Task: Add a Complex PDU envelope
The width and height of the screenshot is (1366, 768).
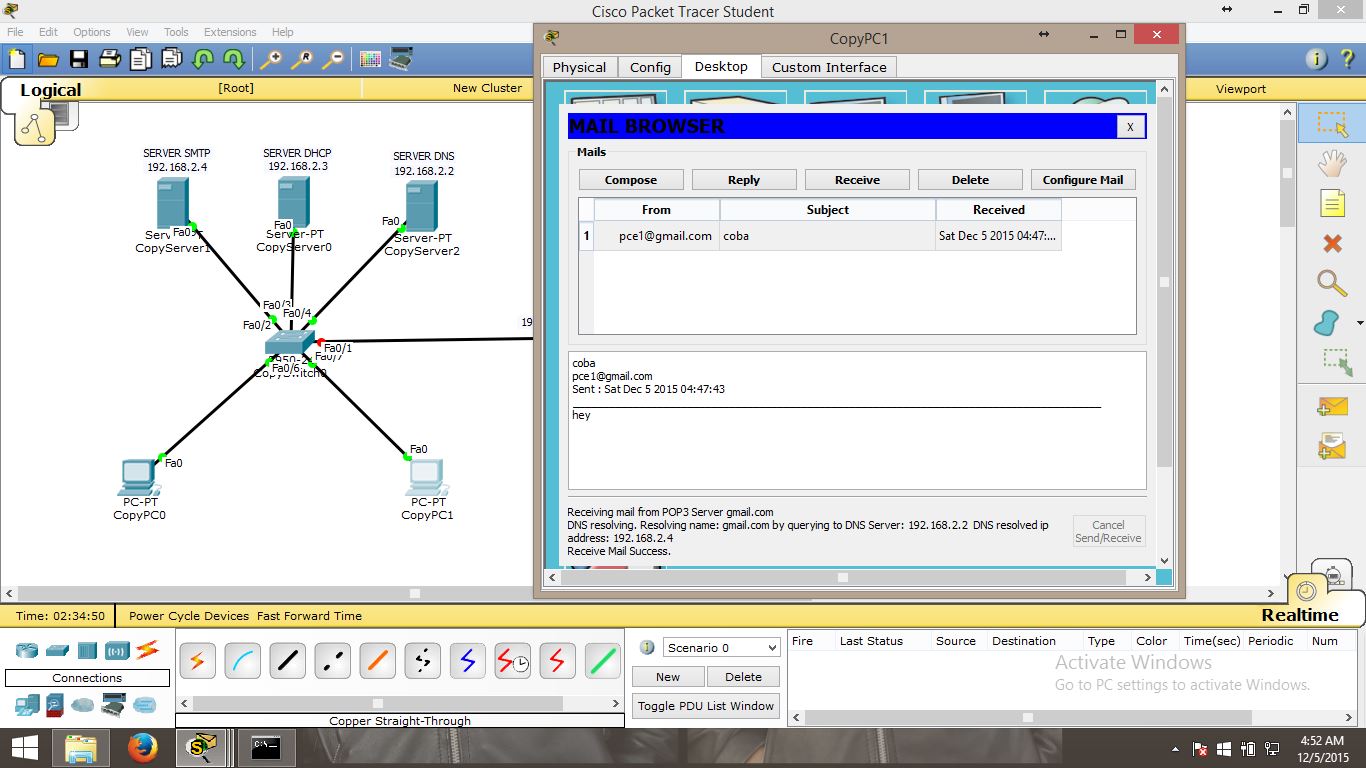Action: pos(1331,446)
